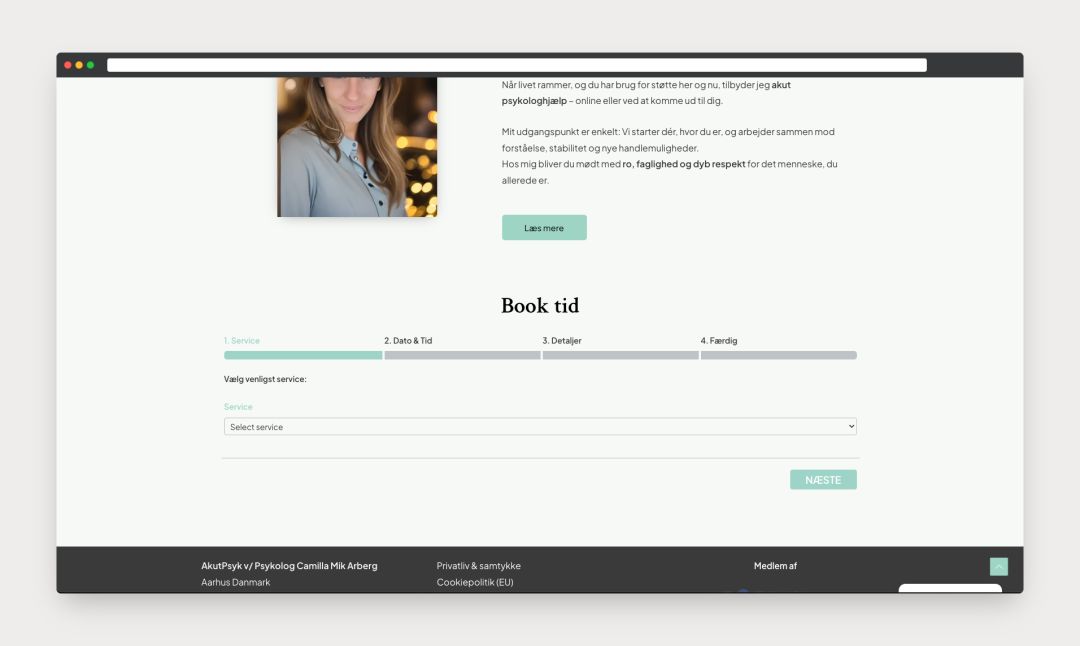Go to the '2. Dato & Tid' step
This screenshot has width=1080, height=646.
pyautogui.click(x=408, y=341)
